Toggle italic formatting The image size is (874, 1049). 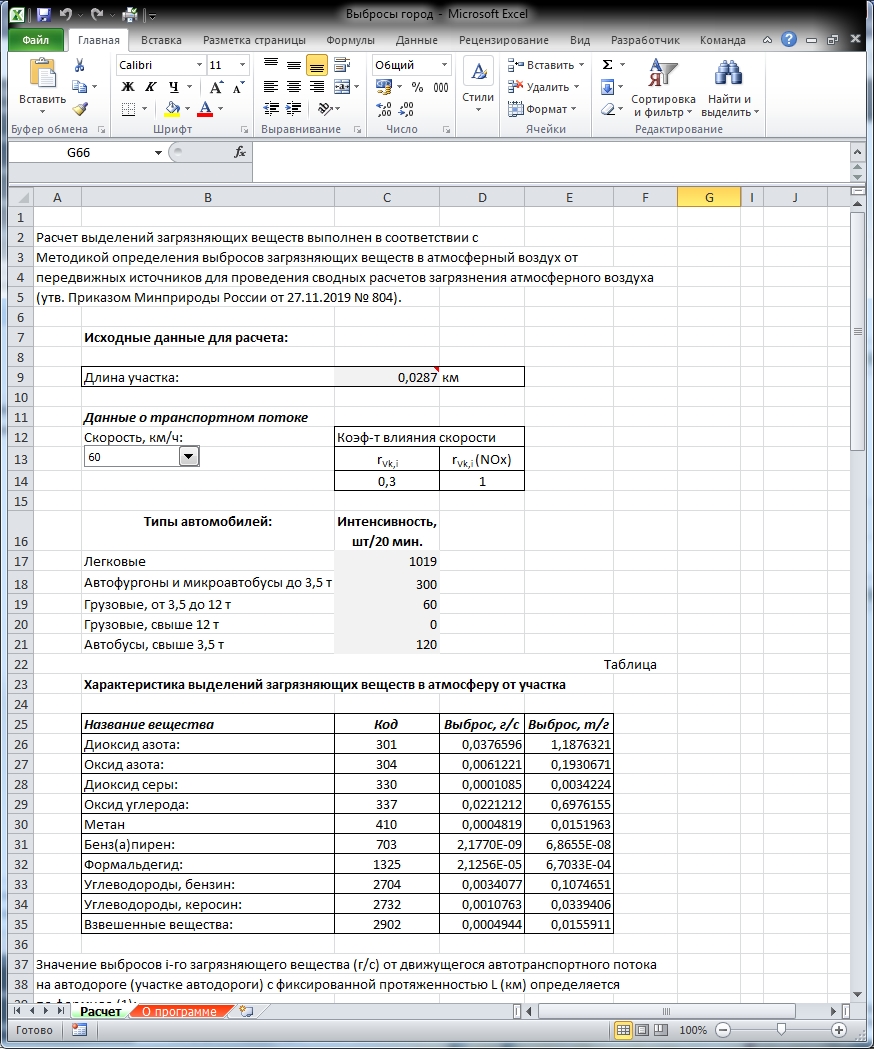(x=151, y=87)
